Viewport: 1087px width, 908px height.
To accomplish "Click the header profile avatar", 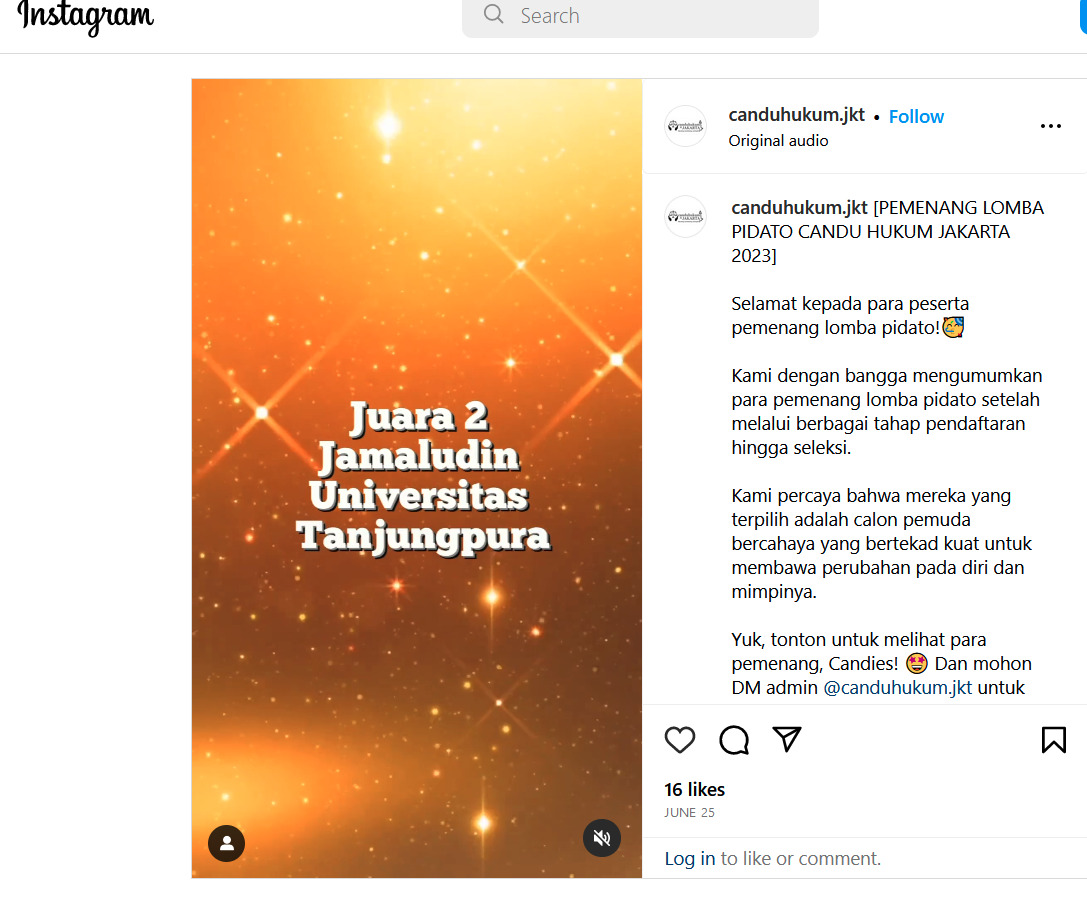I will click(x=685, y=126).
